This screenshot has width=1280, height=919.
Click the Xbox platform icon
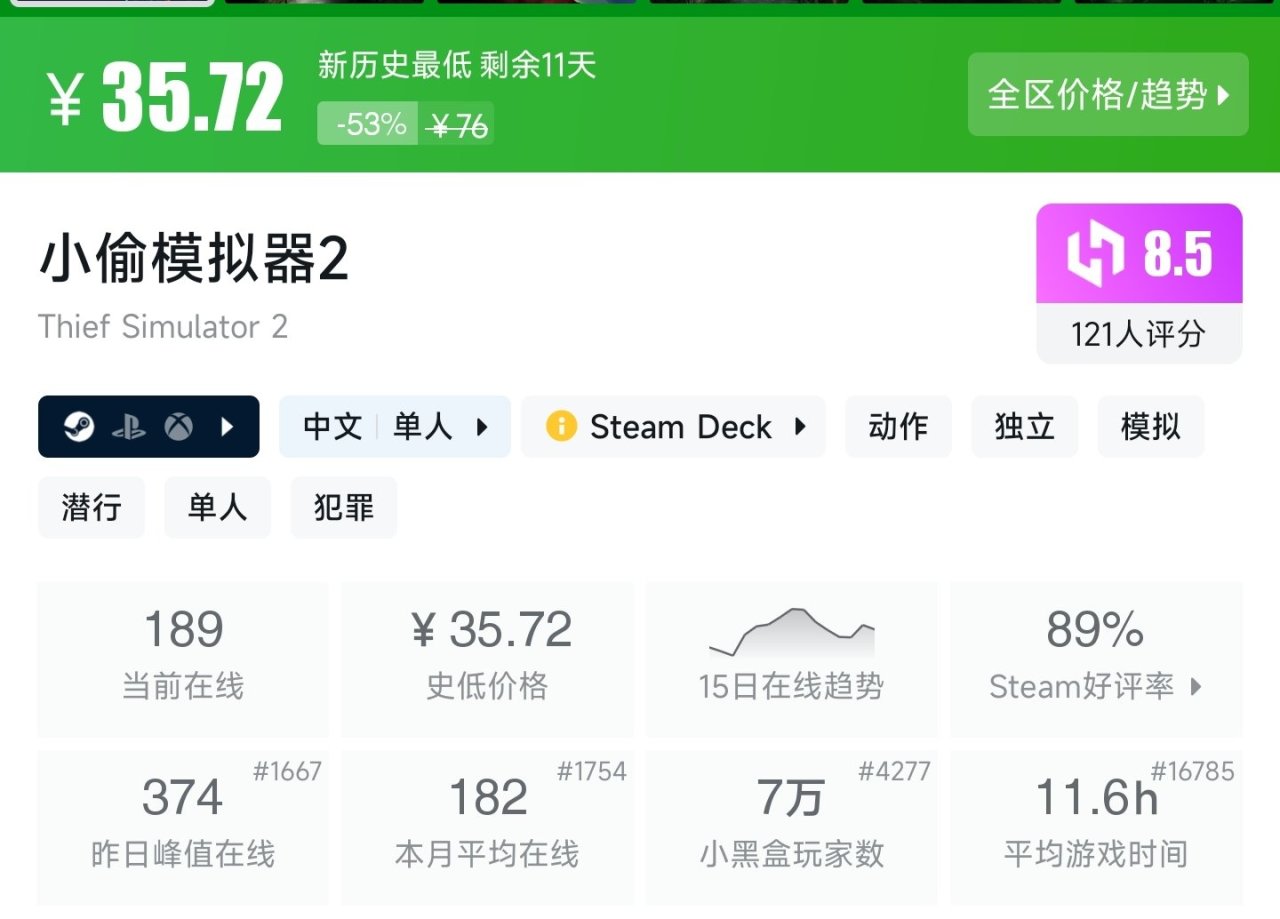pyautogui.click(x=179, y=427)
